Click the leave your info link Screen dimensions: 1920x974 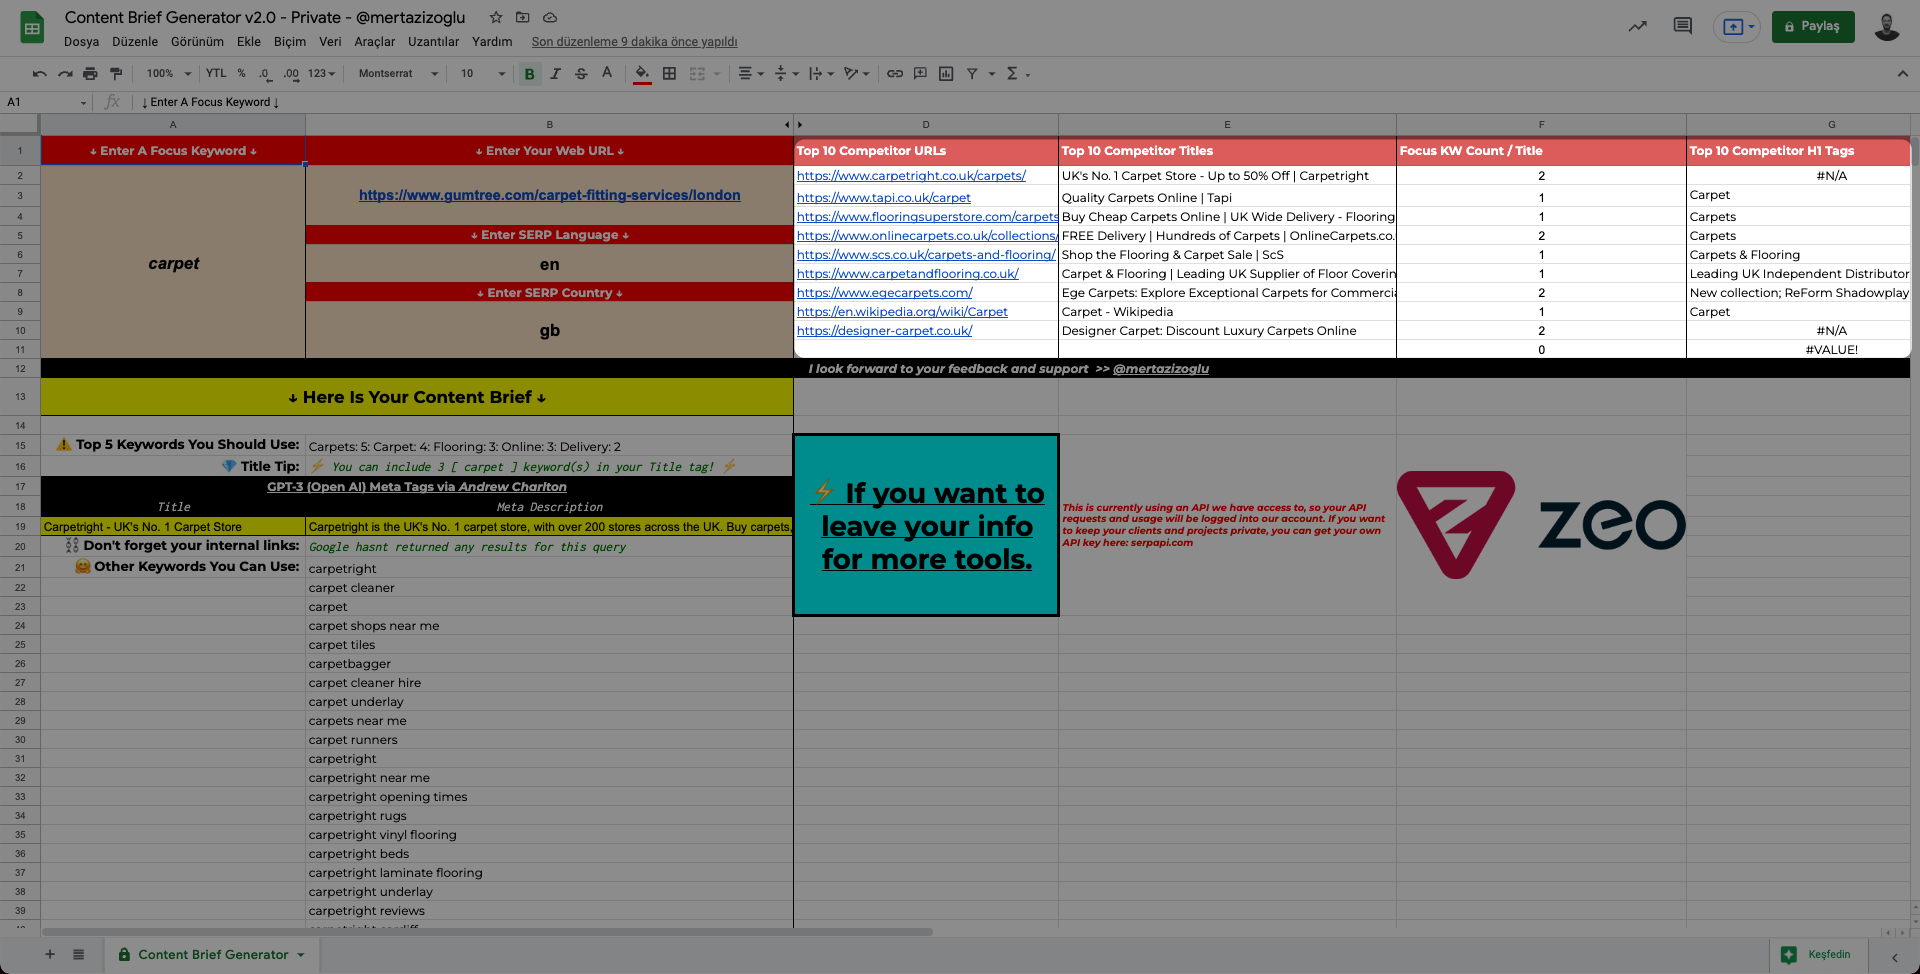point(927,526)
